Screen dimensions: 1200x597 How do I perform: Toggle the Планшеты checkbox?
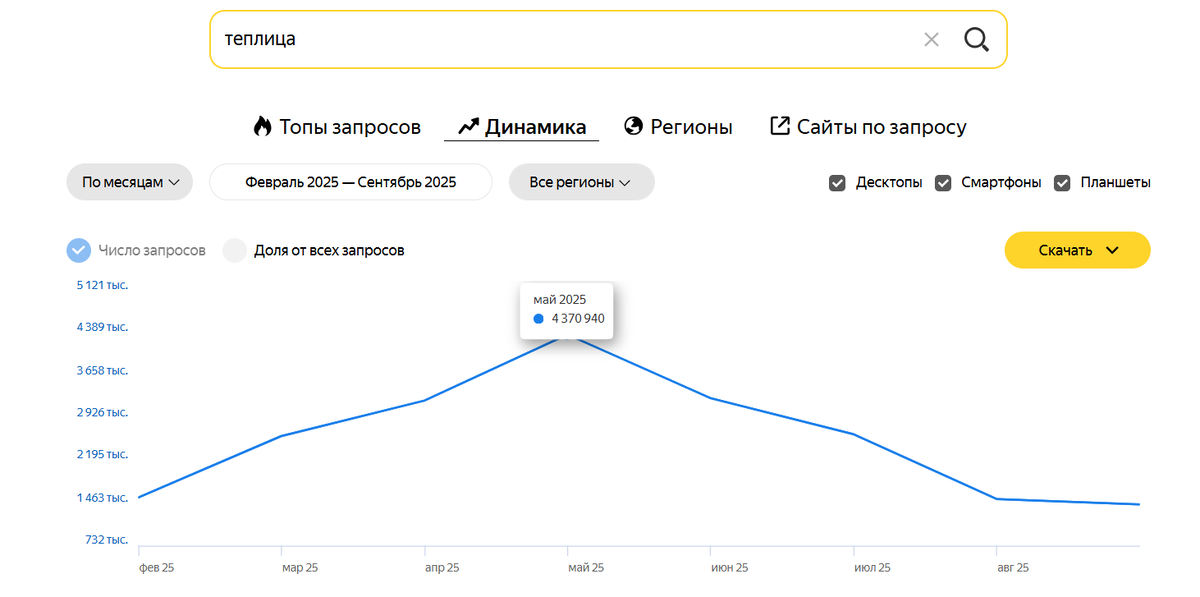(x=1062, y=183)
